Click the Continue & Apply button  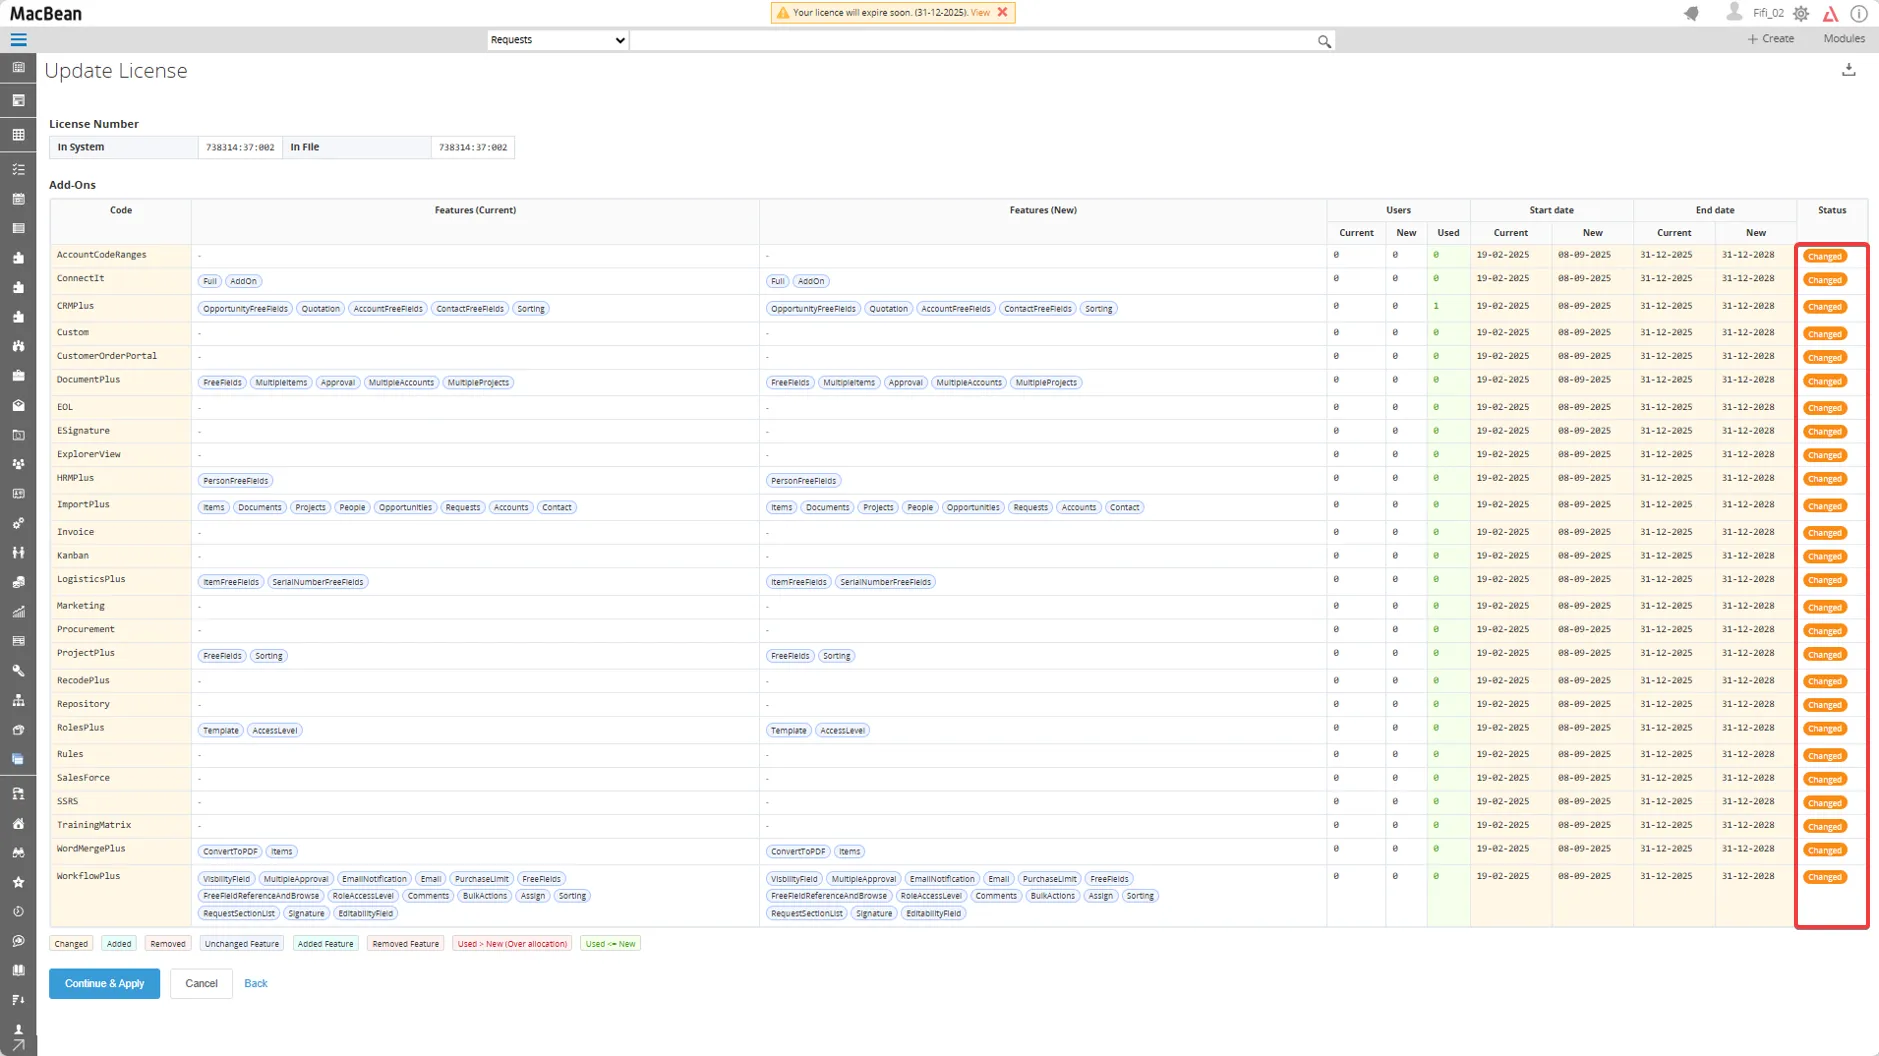[104, 983]
